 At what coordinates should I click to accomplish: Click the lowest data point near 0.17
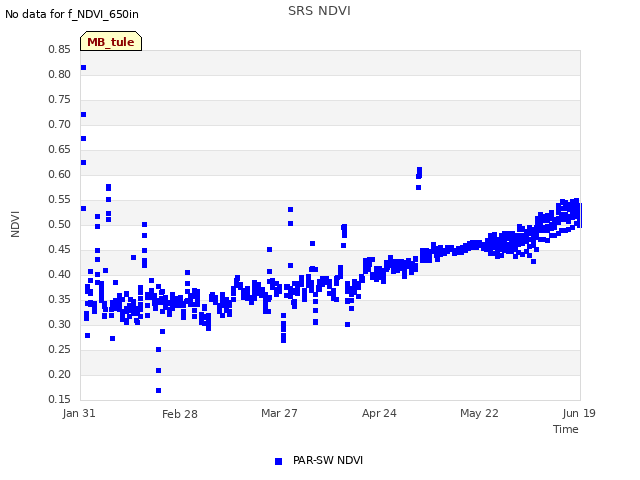(158, 391)
